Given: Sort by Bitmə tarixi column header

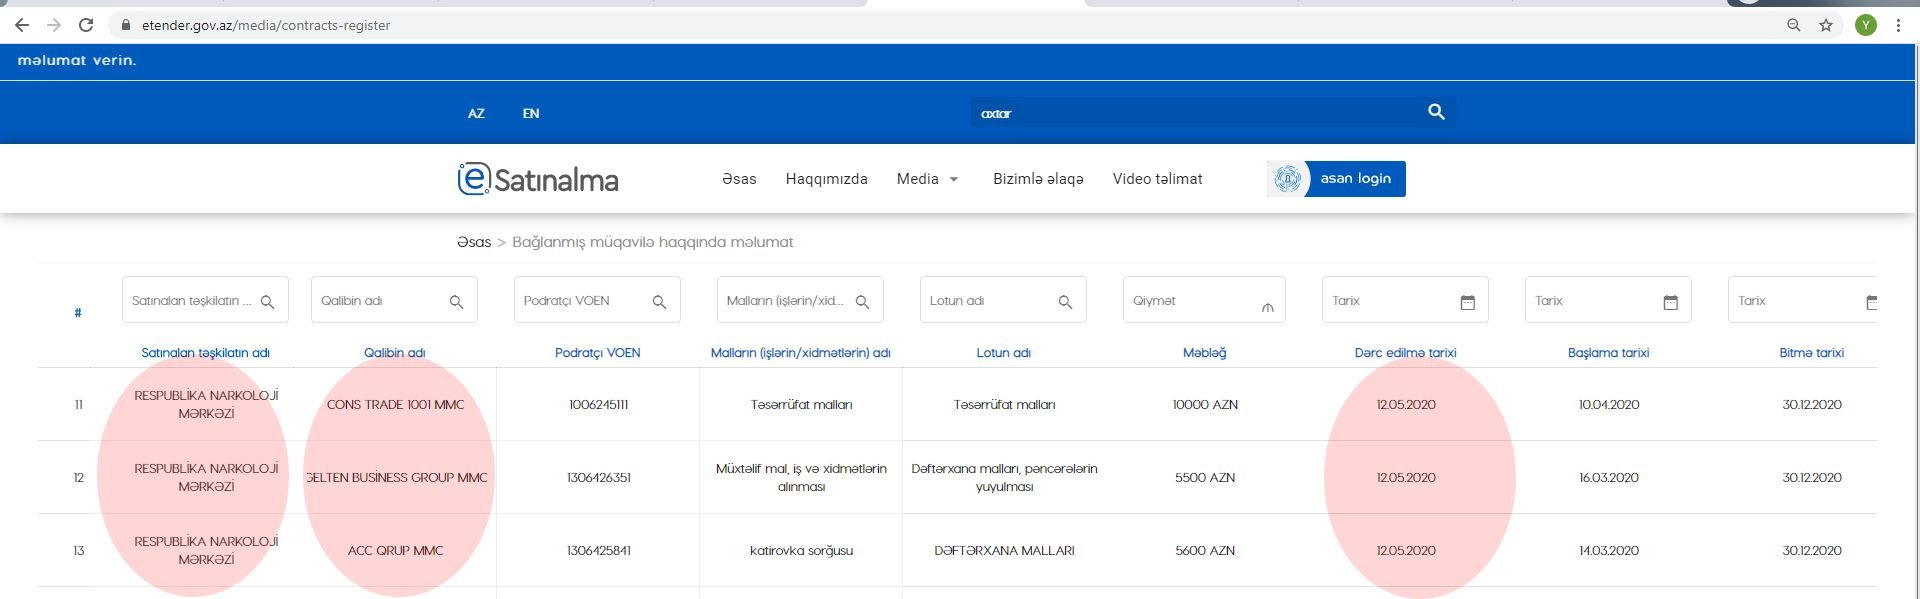Looking at the screenshot, I should tap(1811, 353).
